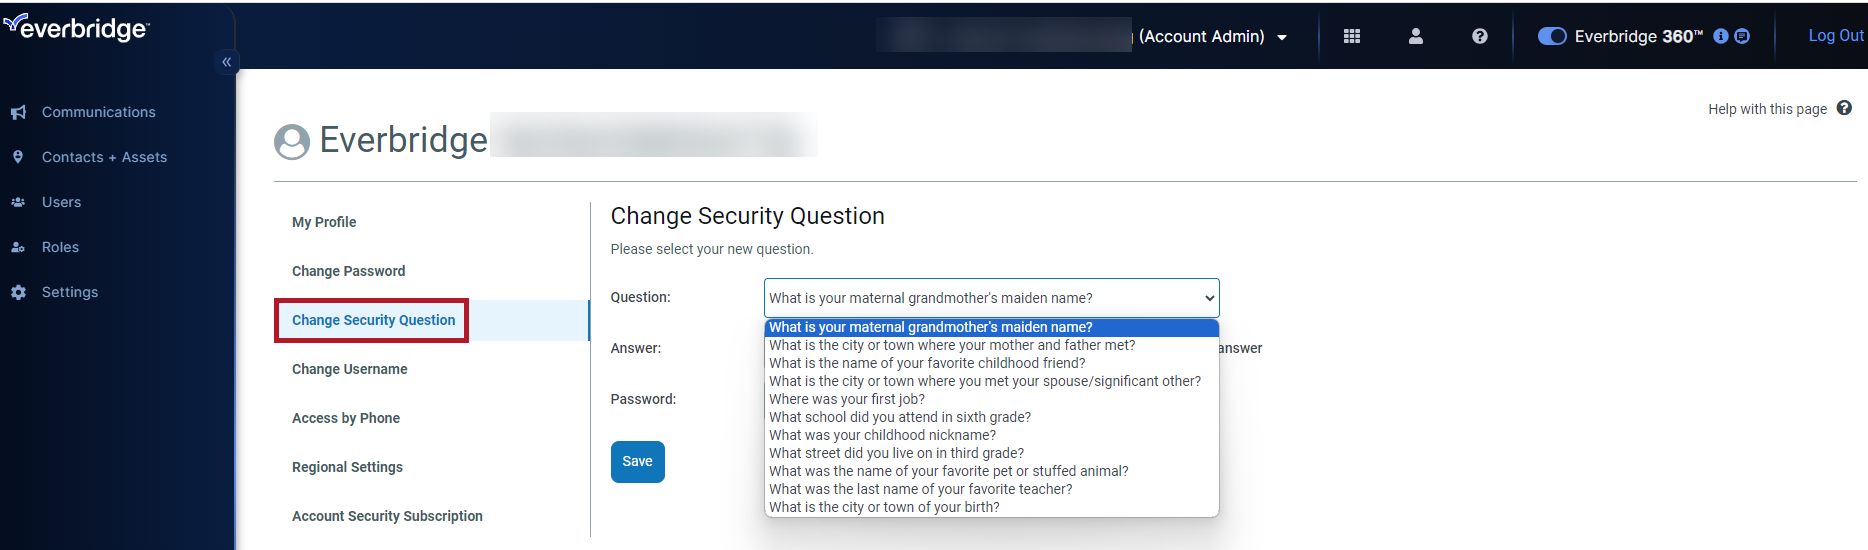Image resolution: width=1868 pixels, height=550 pixels.
Task: Open the Change Password tab
Action: coord(348,271)
